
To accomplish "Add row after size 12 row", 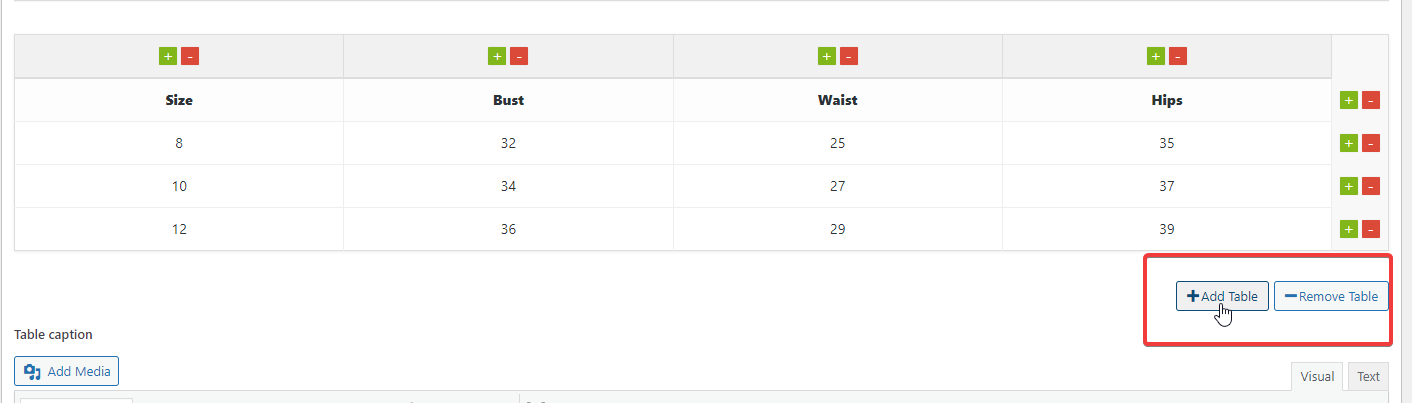I will 1348,229.
